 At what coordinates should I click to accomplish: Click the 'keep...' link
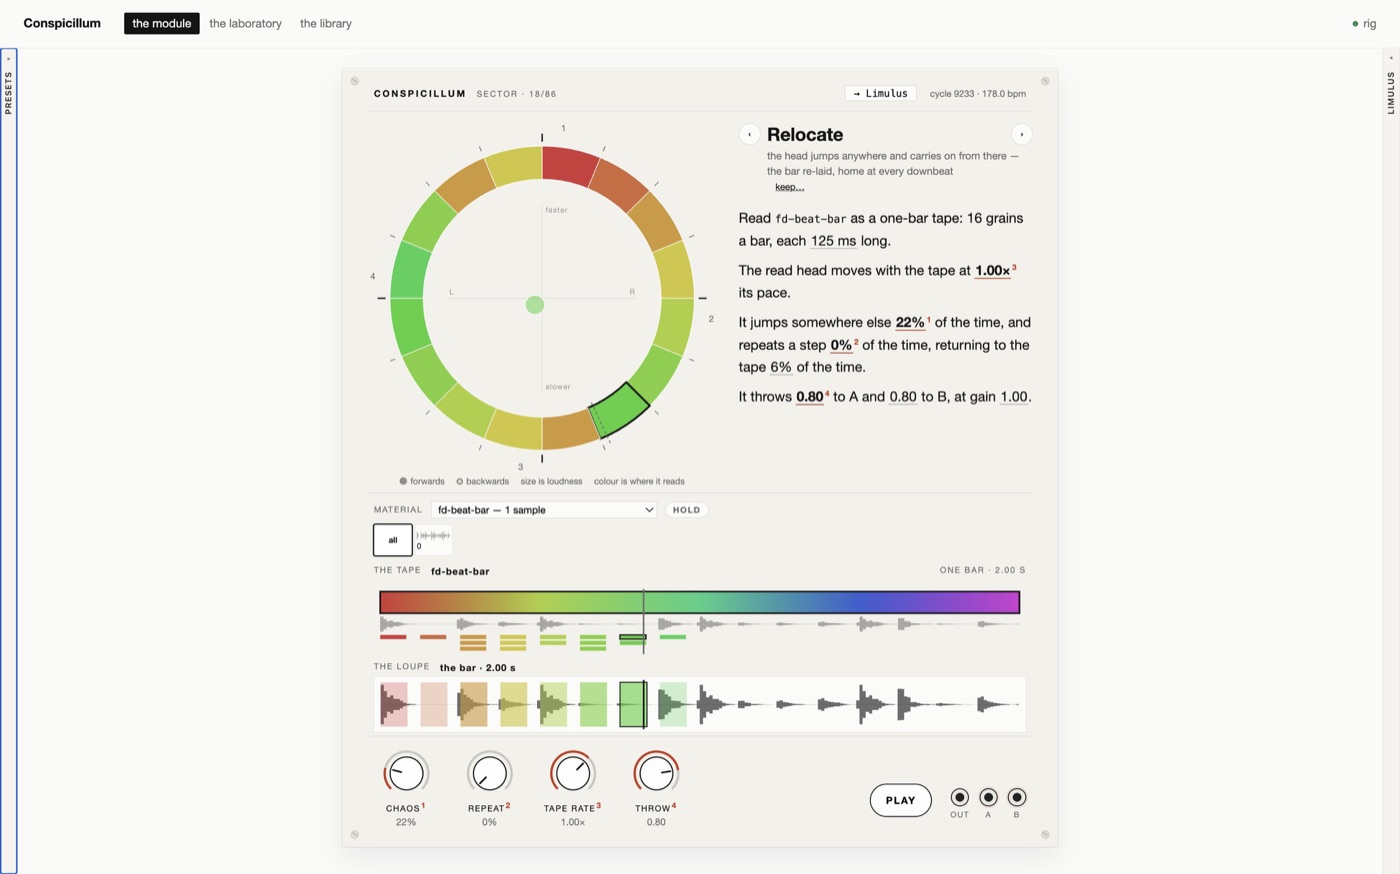click(x=789, y=187)
